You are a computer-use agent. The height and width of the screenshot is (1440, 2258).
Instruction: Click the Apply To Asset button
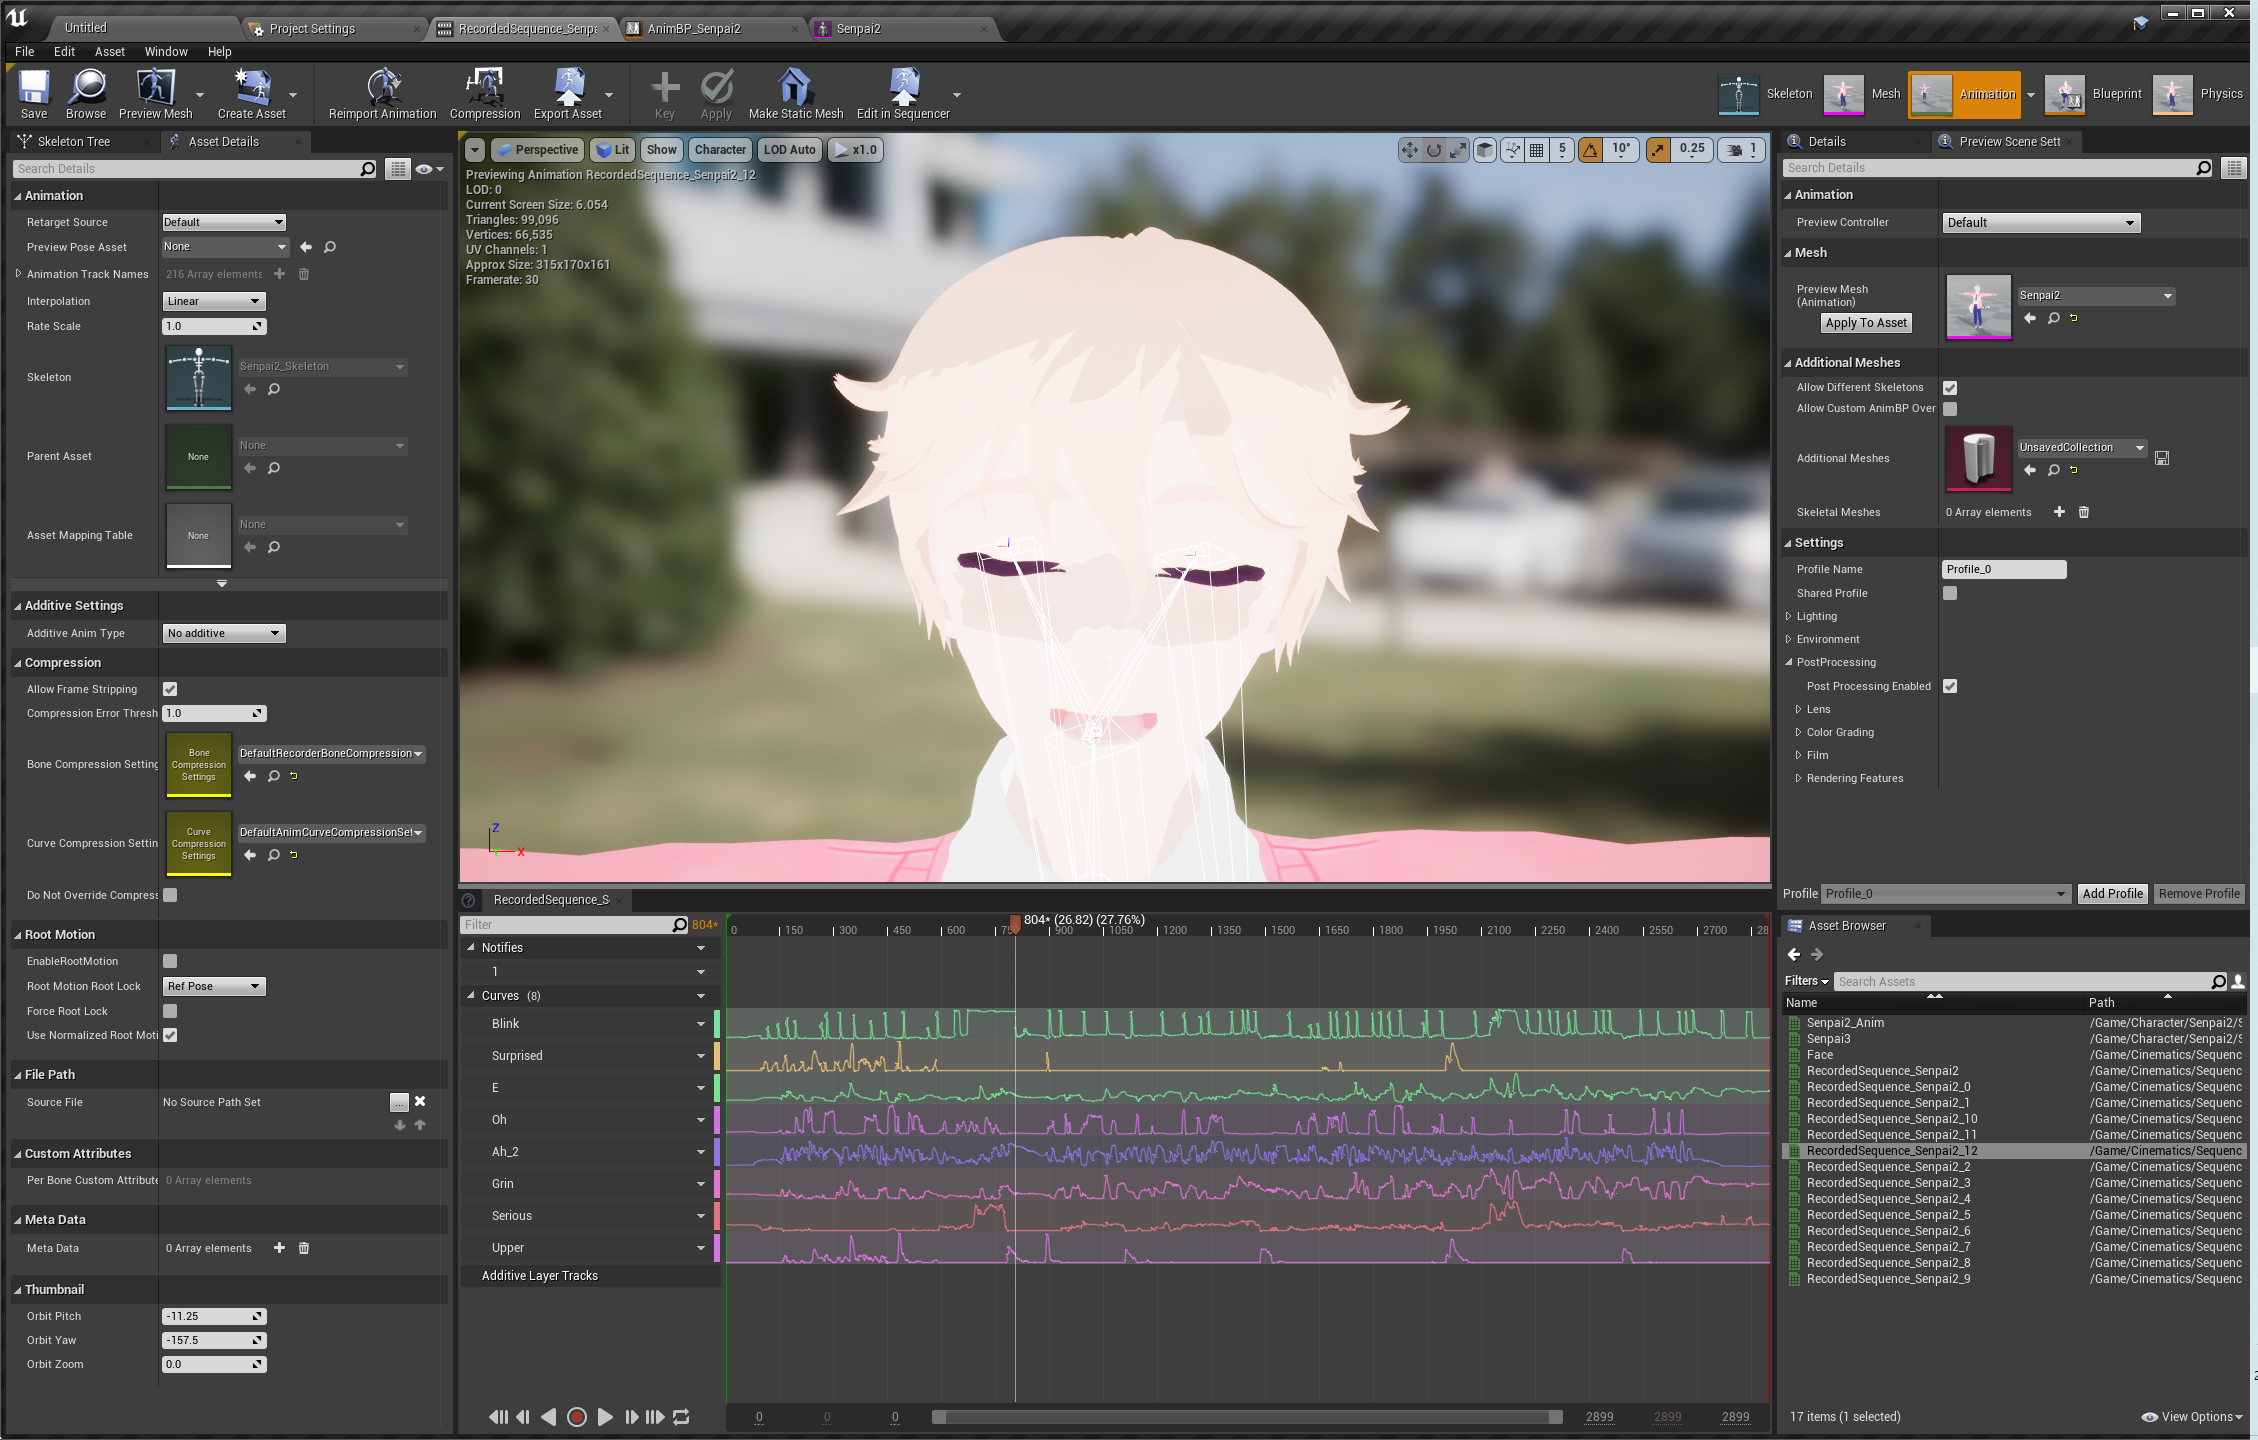[1866, 323]
